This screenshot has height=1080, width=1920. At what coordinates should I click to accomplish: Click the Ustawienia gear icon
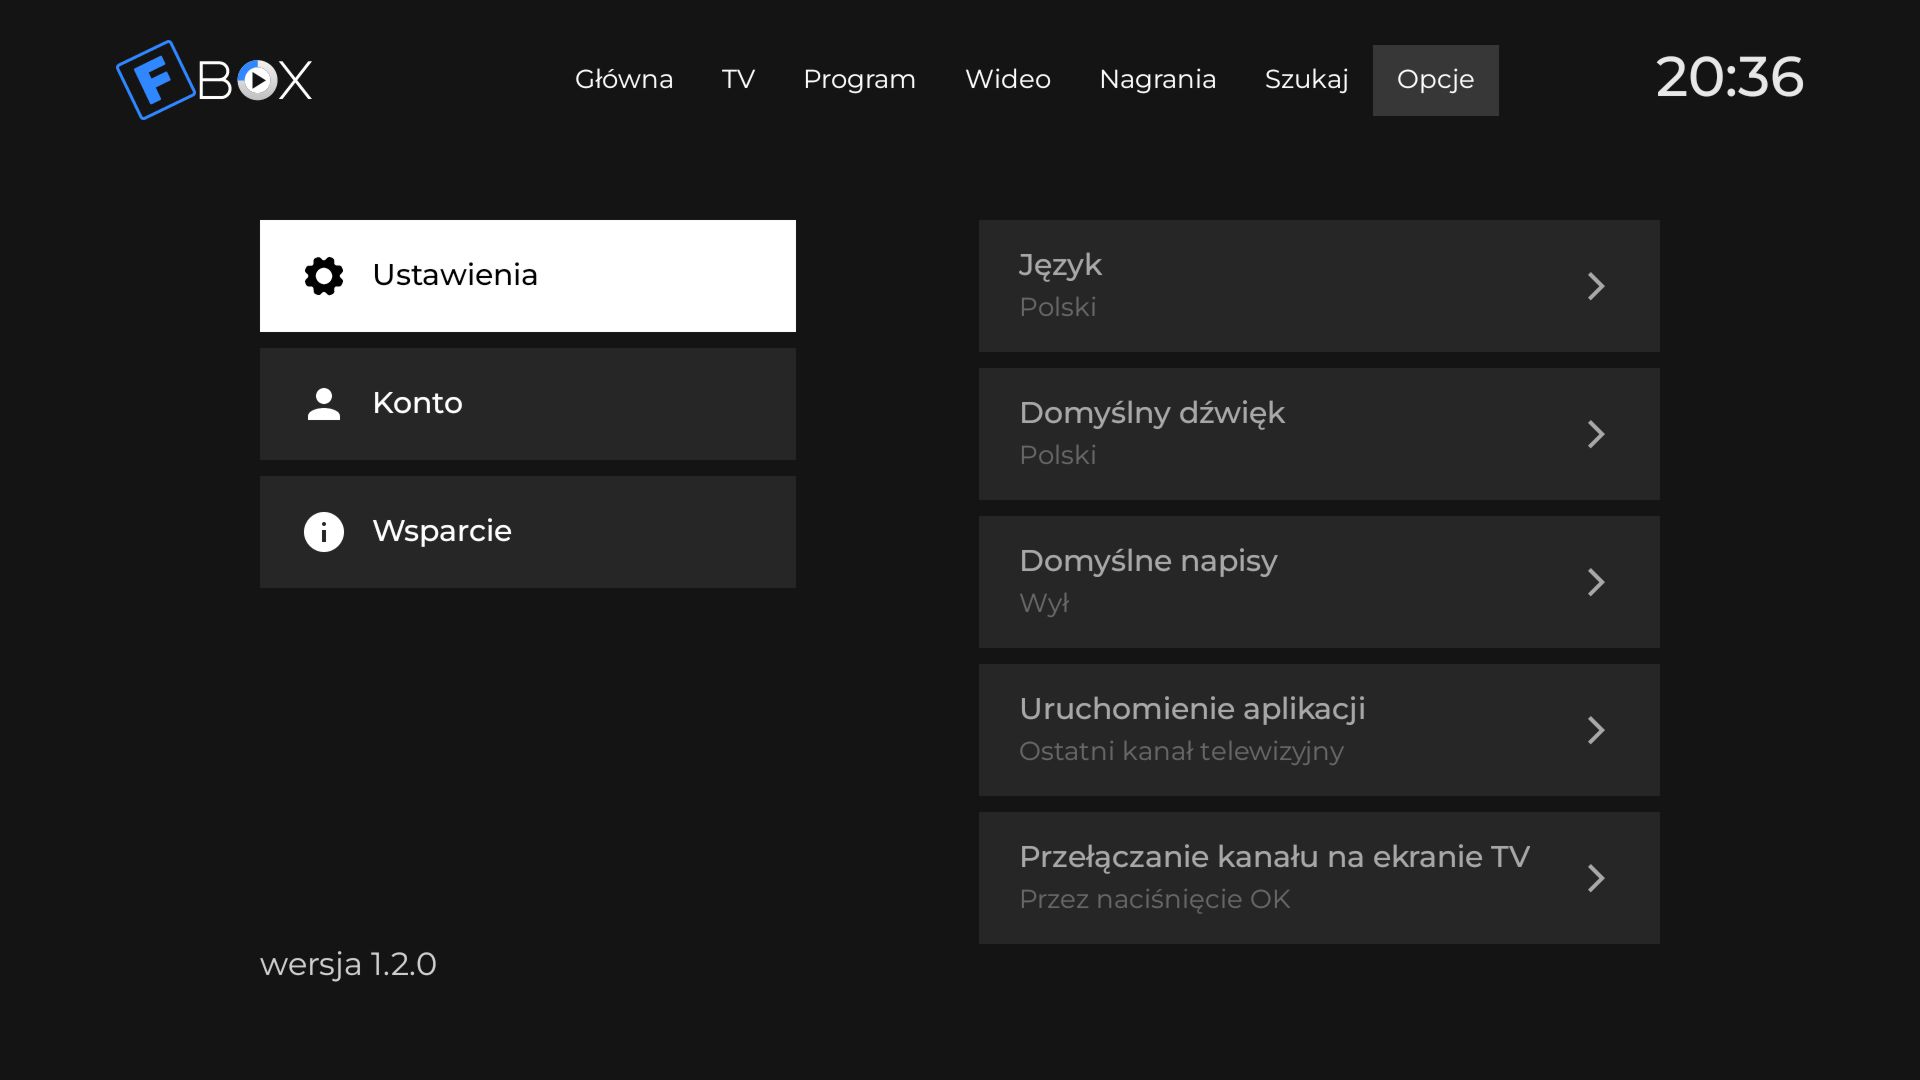324,276
